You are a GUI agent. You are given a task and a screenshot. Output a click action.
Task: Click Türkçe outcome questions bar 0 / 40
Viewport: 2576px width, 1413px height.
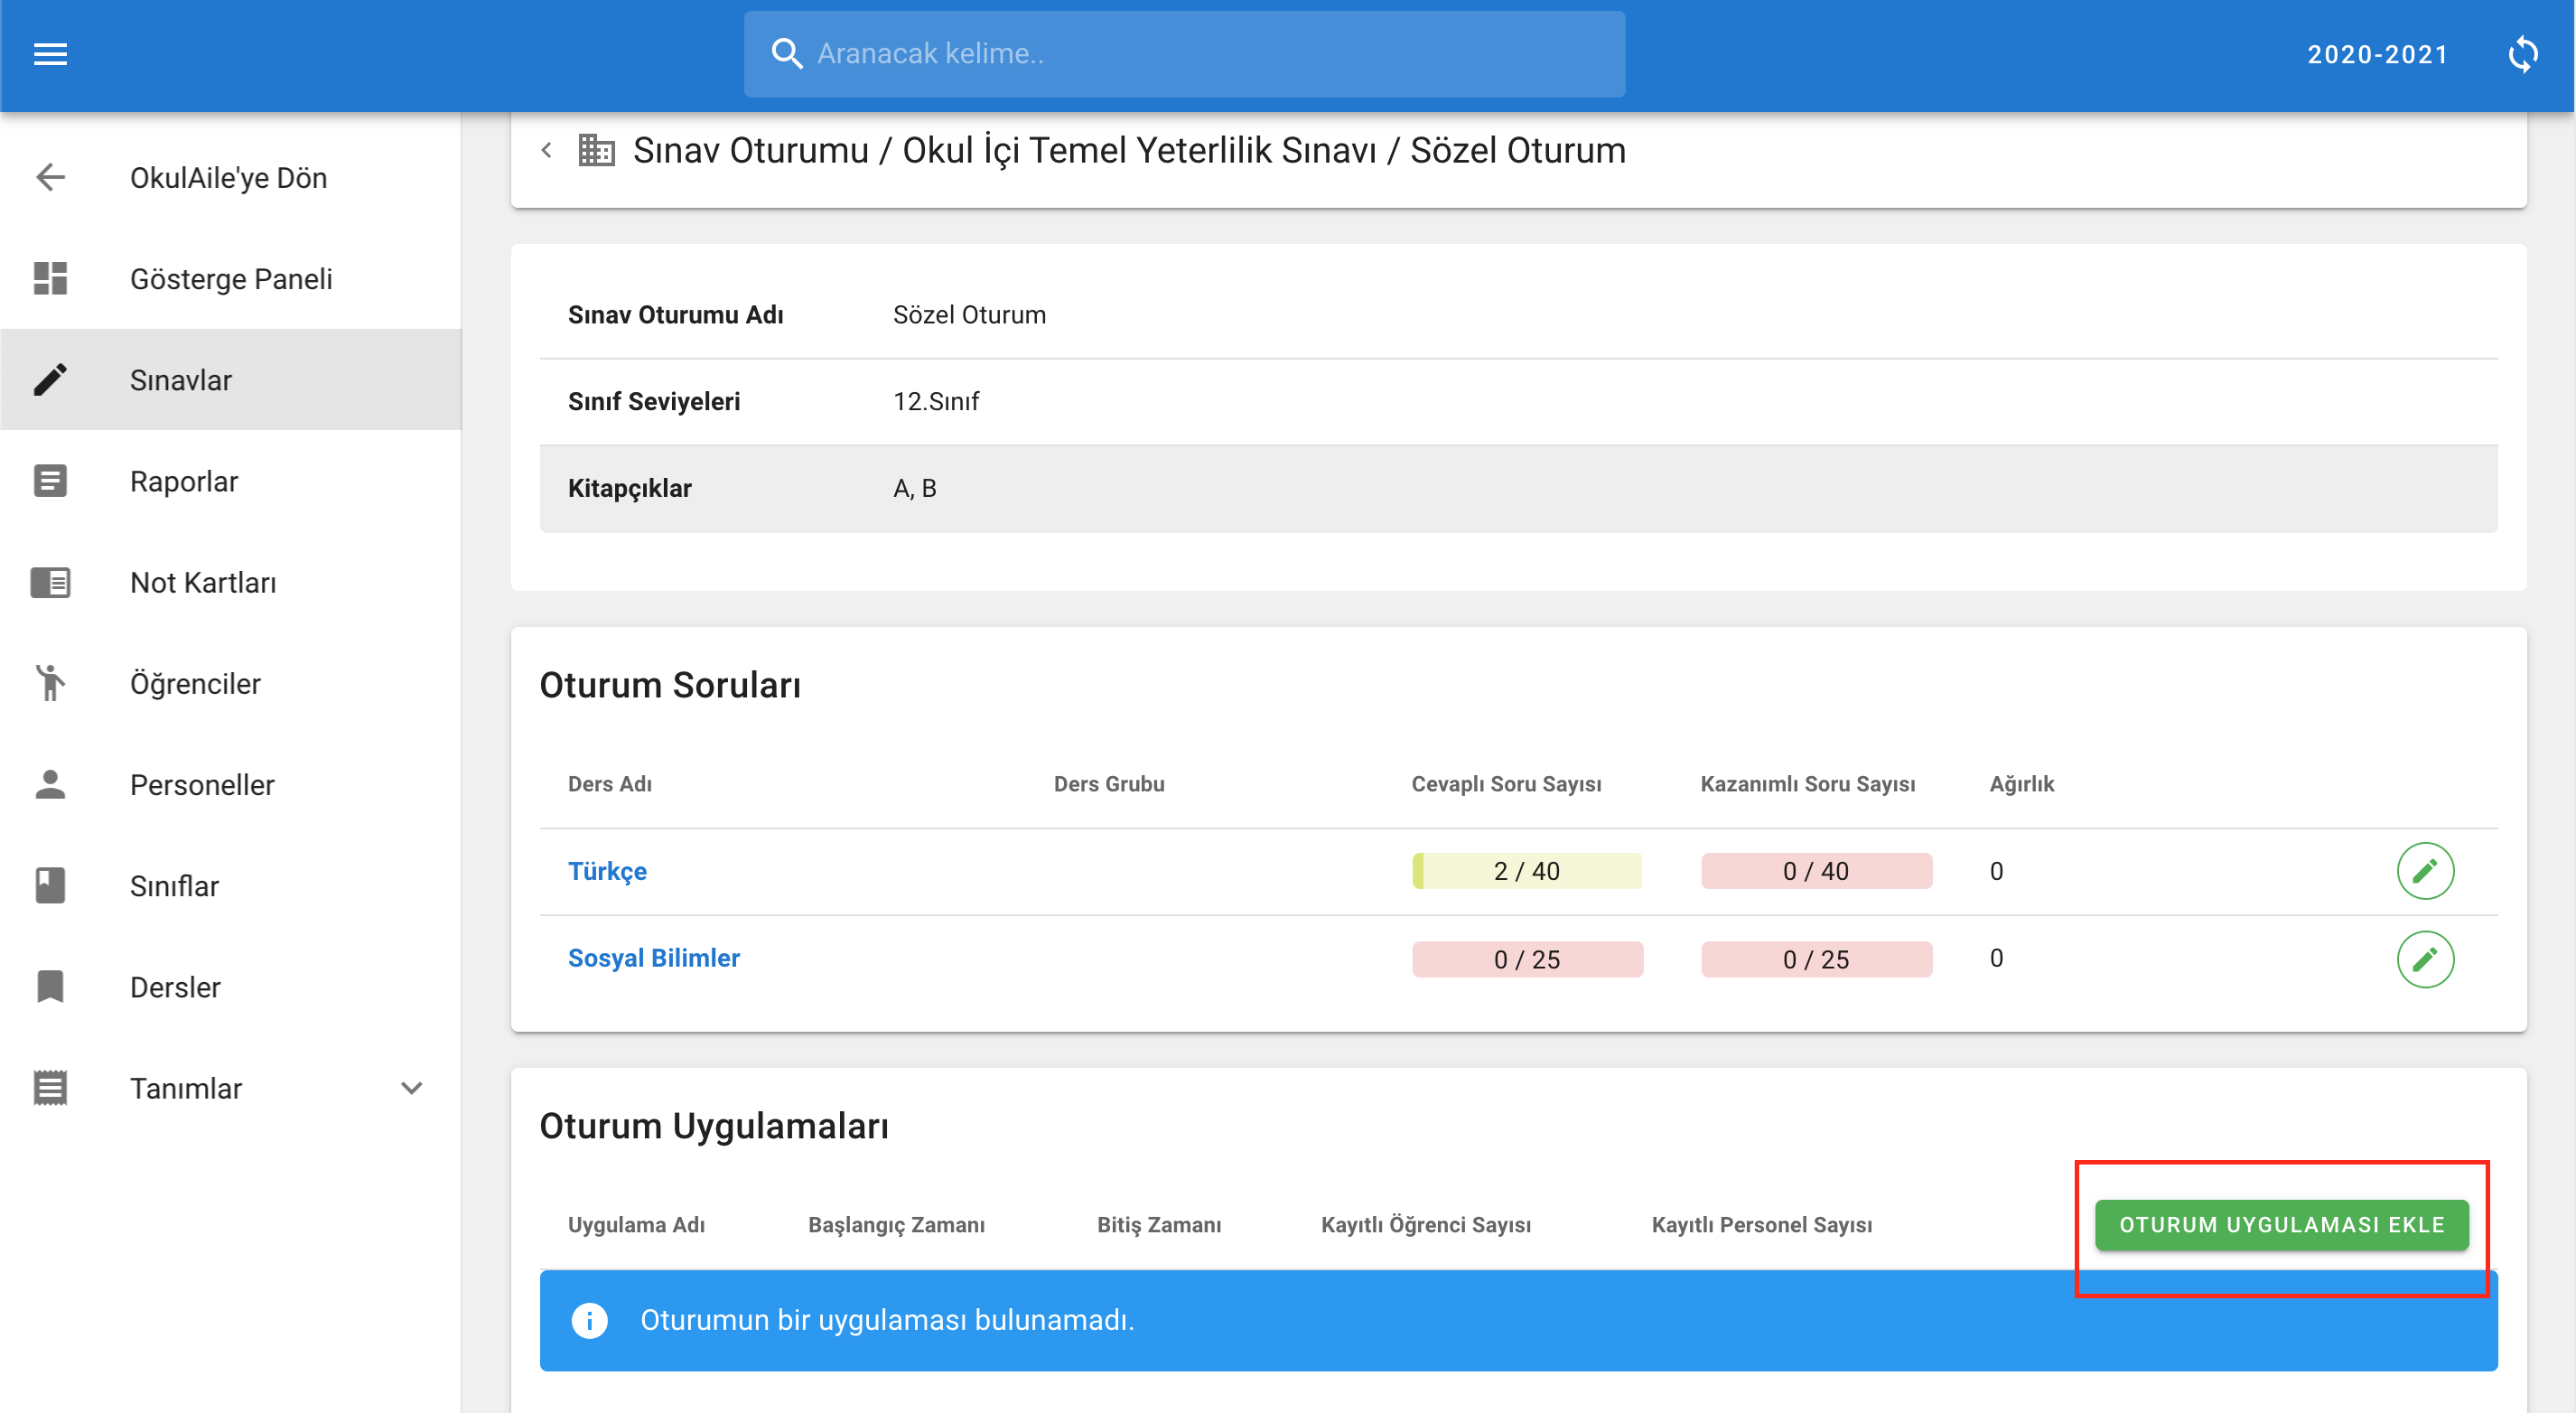click(x=1816, y=871)
